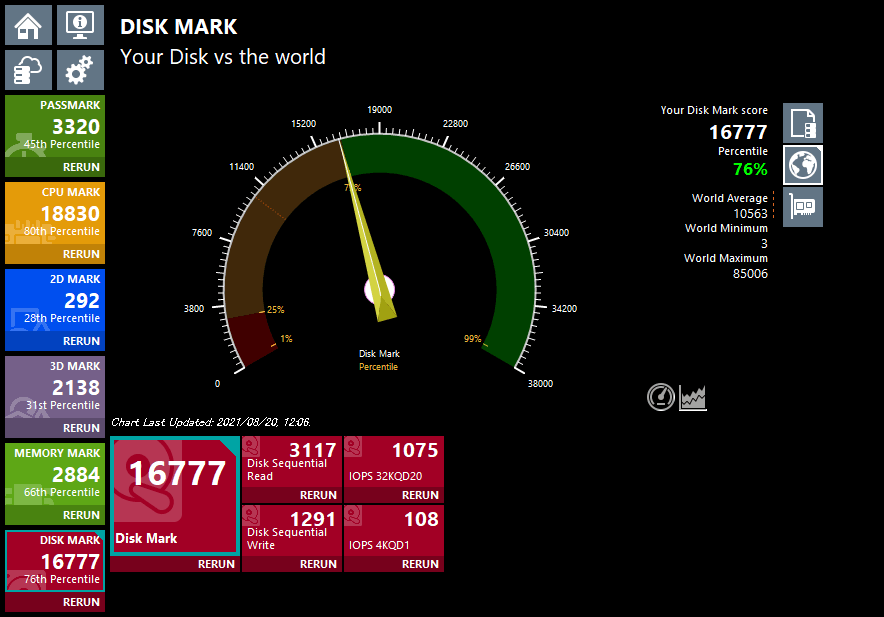The image size is (884, 617).
Task: Open the settings gears icon
Action: click(80, 70)
